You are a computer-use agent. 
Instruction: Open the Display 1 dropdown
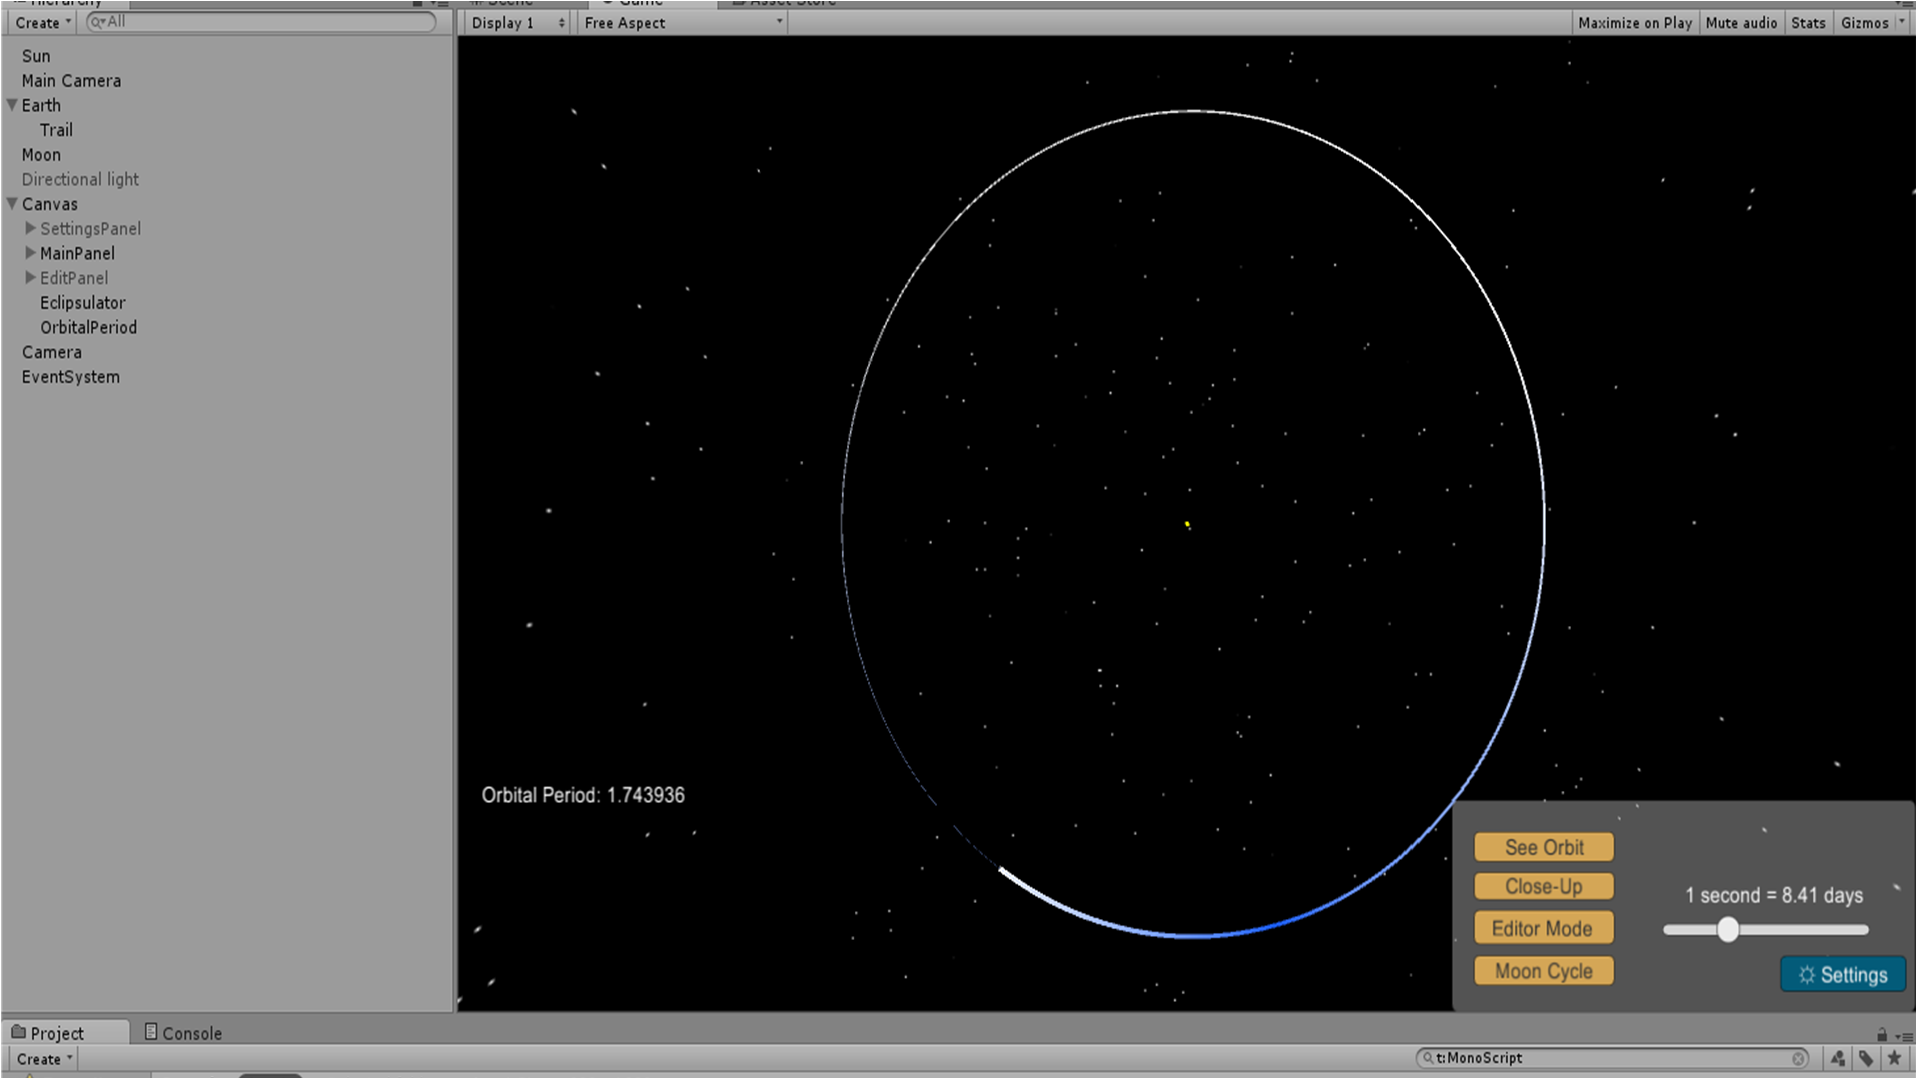point(517,22)
